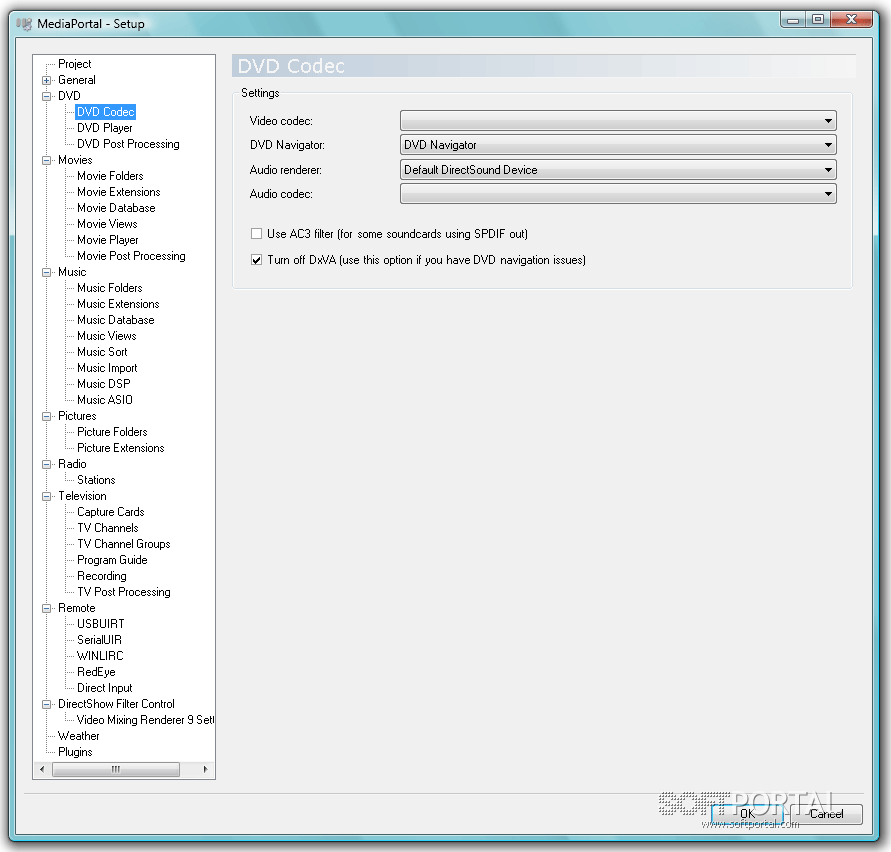Select Movie Post Processing item

click(131, 256)
